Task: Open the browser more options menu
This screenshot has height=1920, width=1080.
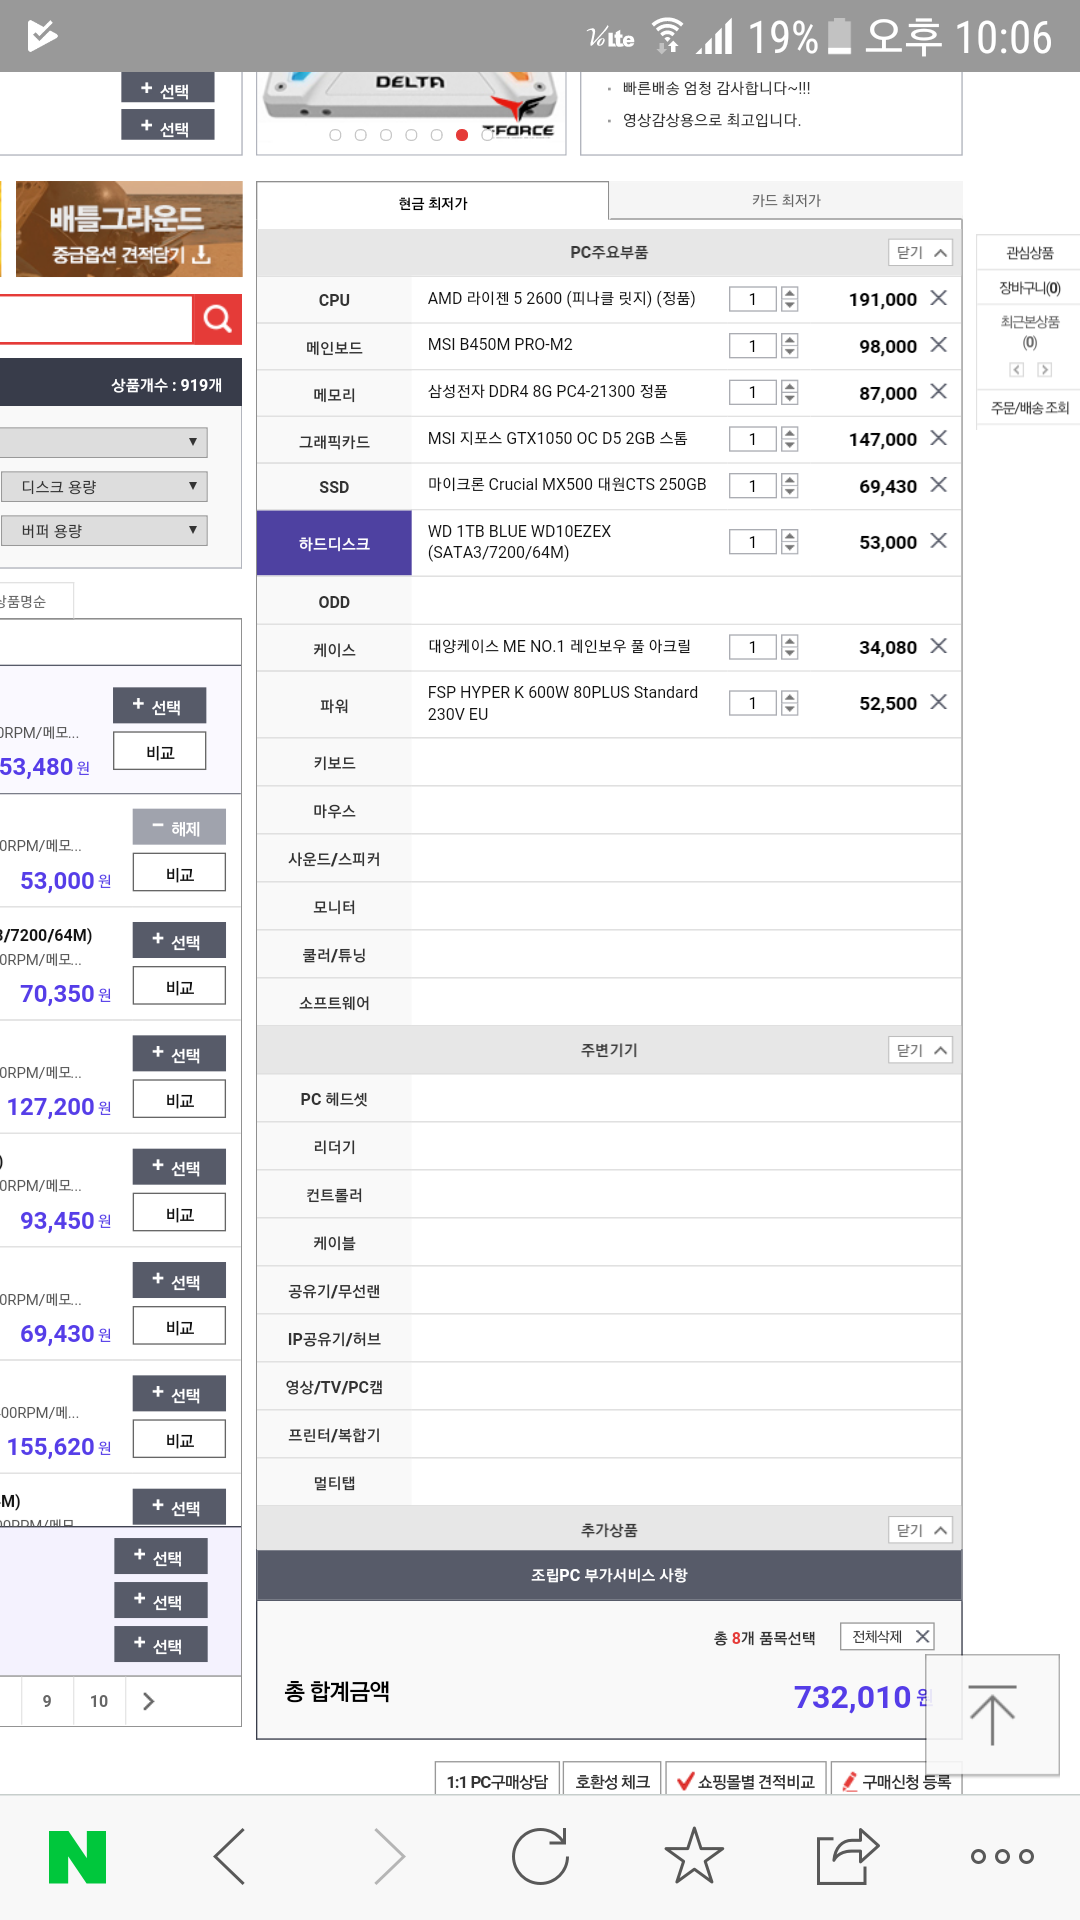Action: click(x=1002, y=1857)
